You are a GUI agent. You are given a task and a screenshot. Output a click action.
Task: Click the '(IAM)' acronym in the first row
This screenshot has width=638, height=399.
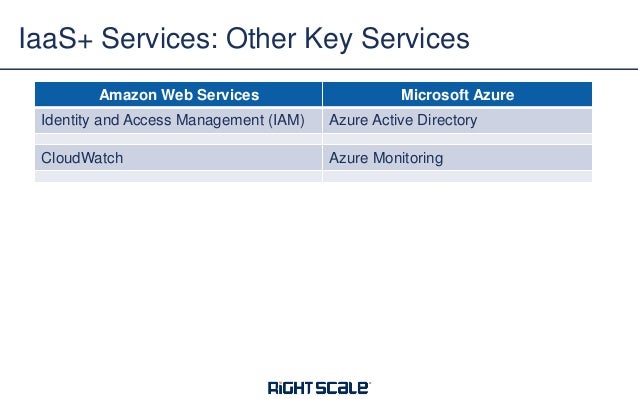click(x=286, y=120)
